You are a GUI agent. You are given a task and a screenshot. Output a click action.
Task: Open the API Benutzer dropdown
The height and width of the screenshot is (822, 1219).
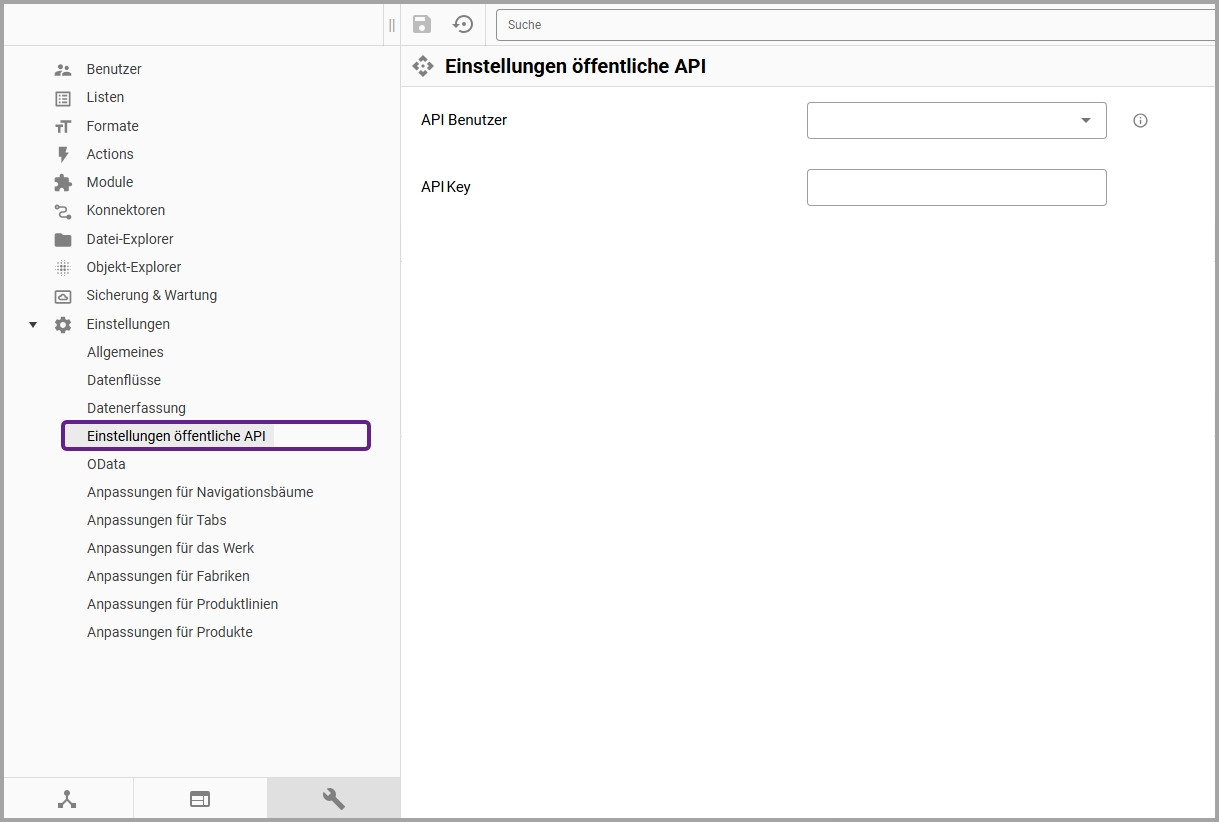[956, 121]
